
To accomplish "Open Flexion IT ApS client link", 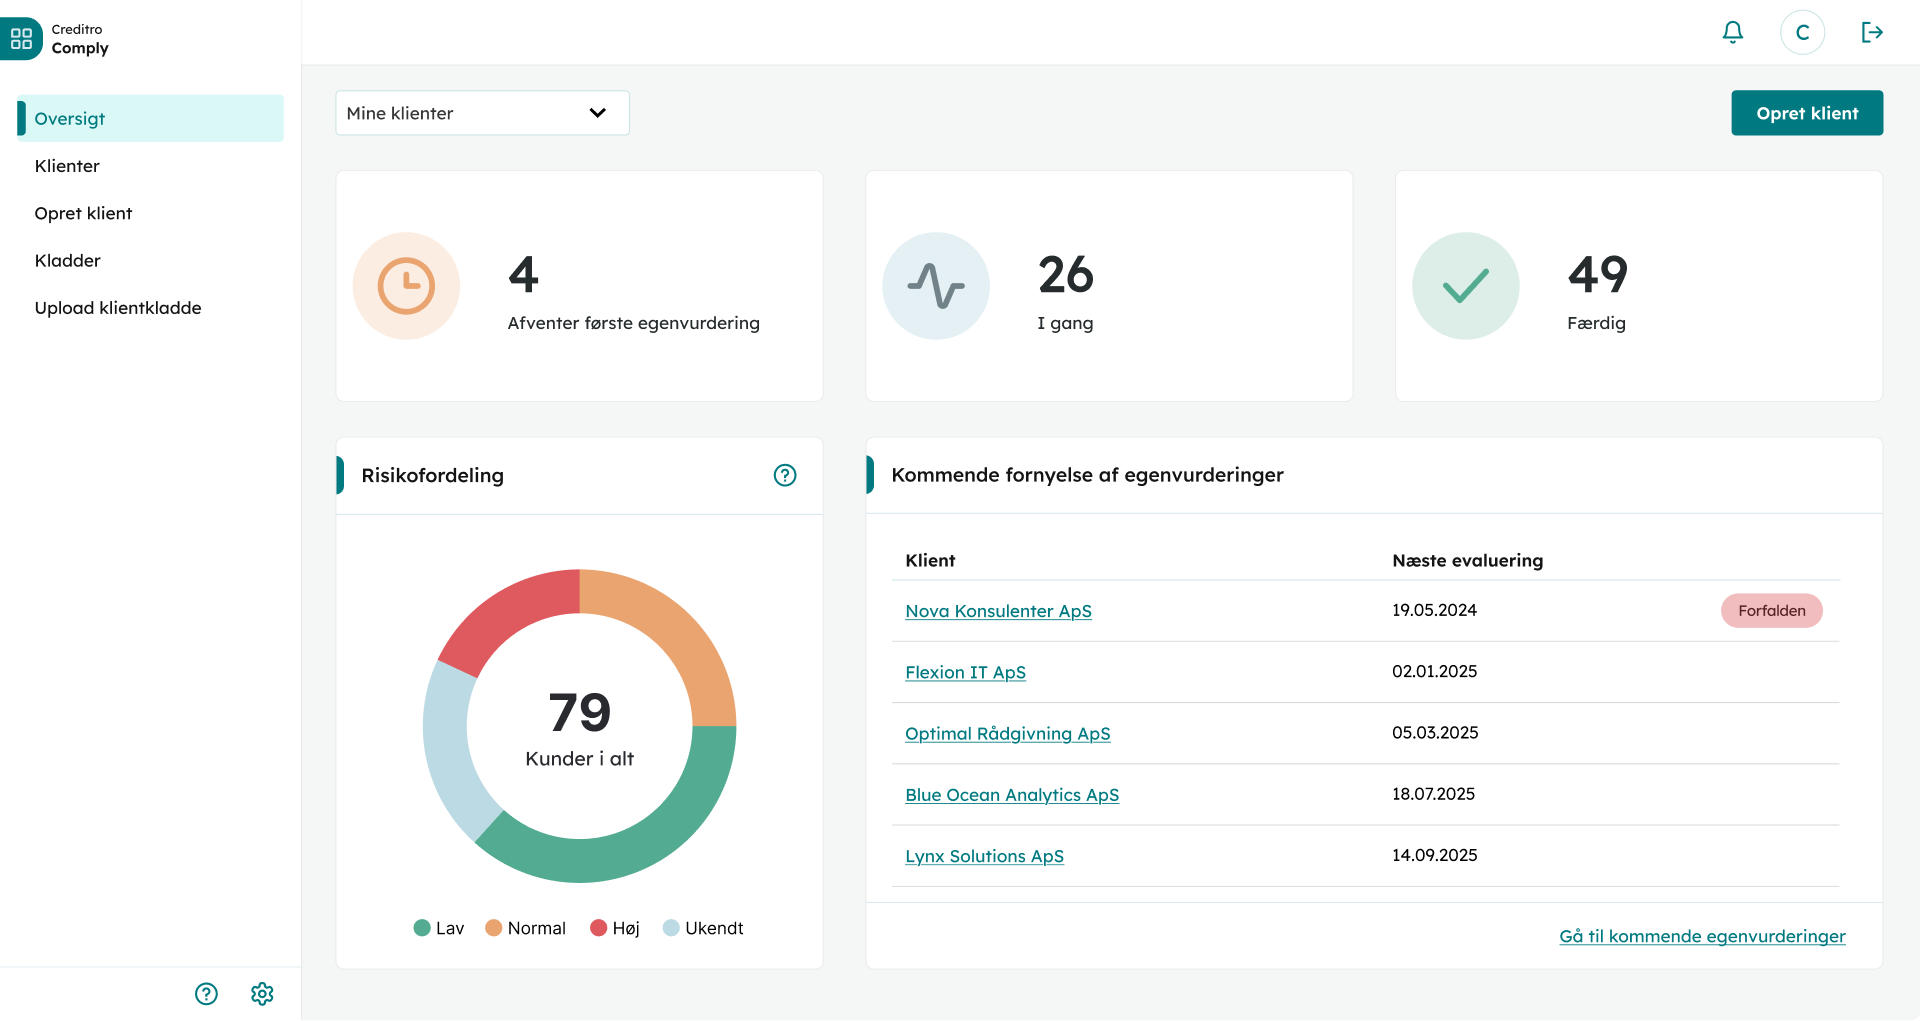I will [965, 672].
